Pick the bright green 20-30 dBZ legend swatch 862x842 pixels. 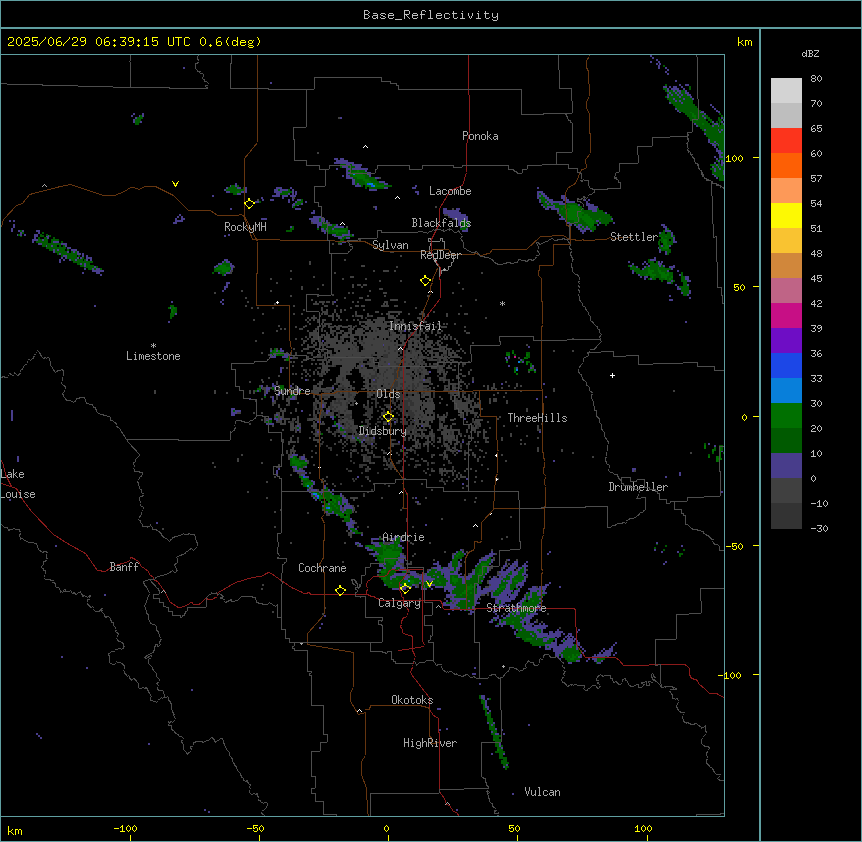[x=786, y=416]
